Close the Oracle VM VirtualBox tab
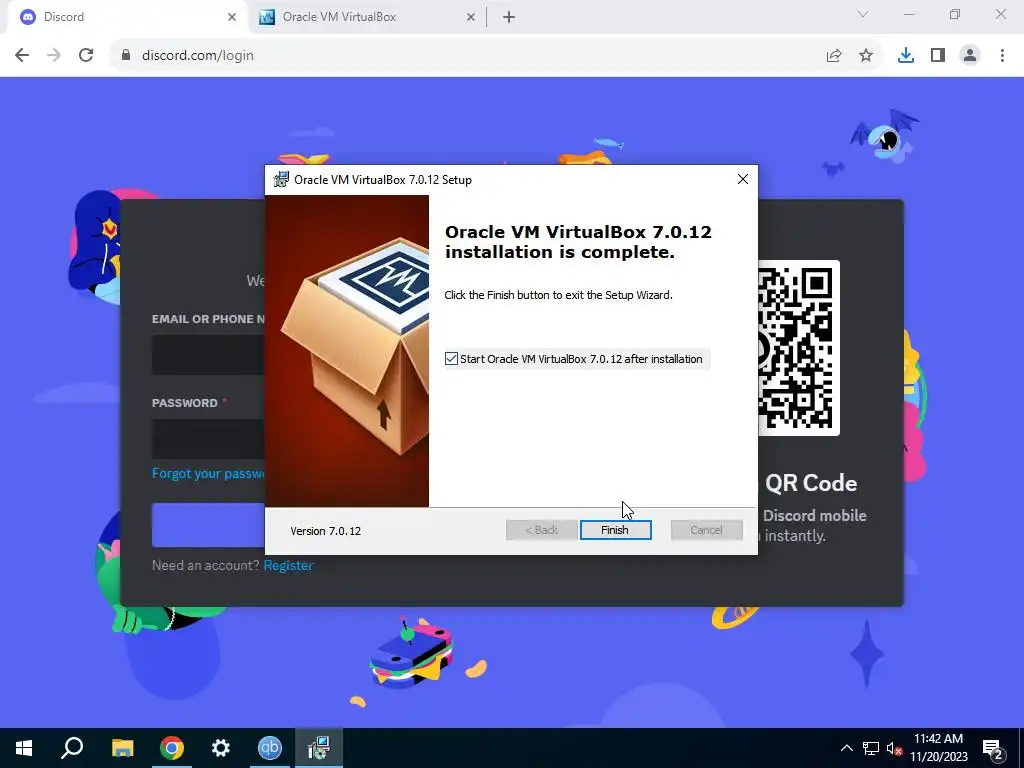Screen dimensions: 1024x768 point(470,17)
